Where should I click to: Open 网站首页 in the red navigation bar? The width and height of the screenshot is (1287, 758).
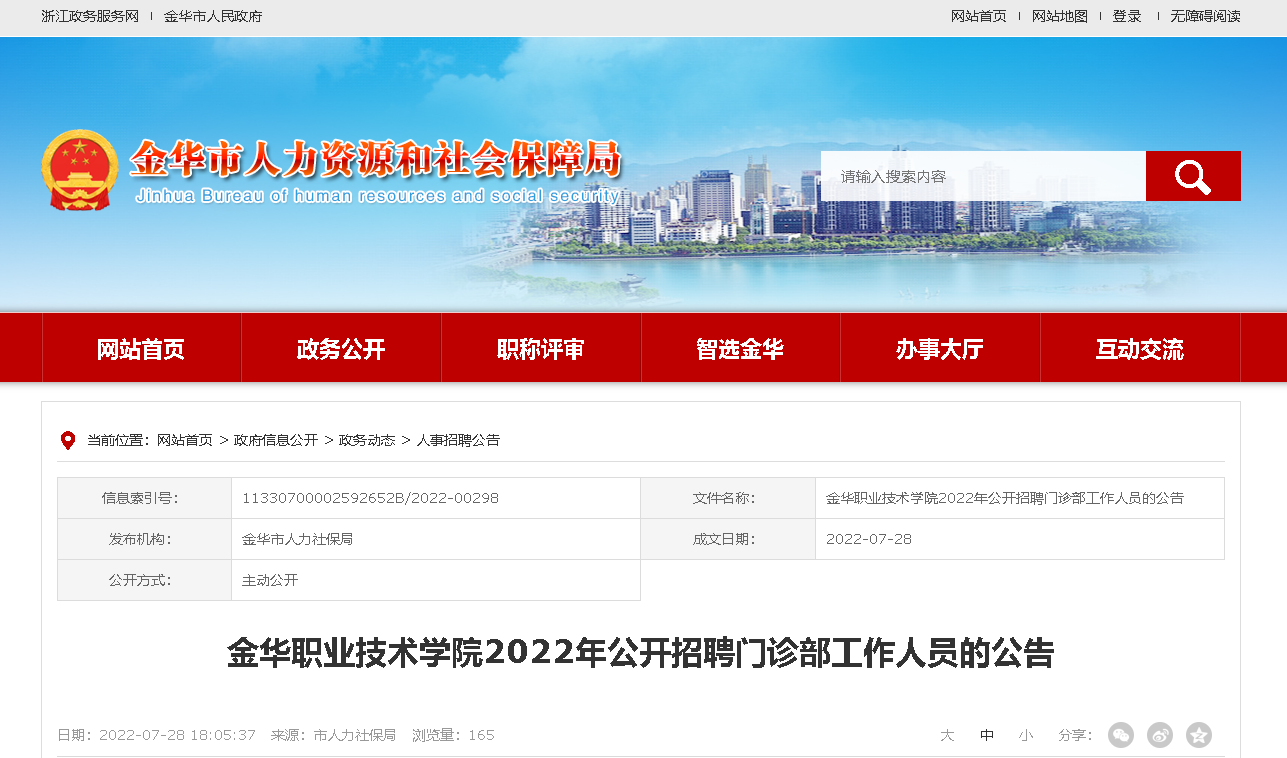click(141, 349)
